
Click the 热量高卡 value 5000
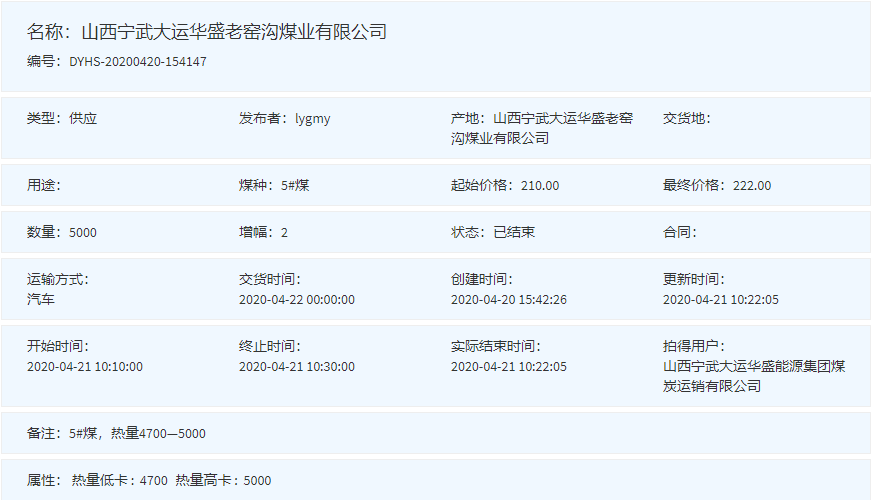[257, 481]
